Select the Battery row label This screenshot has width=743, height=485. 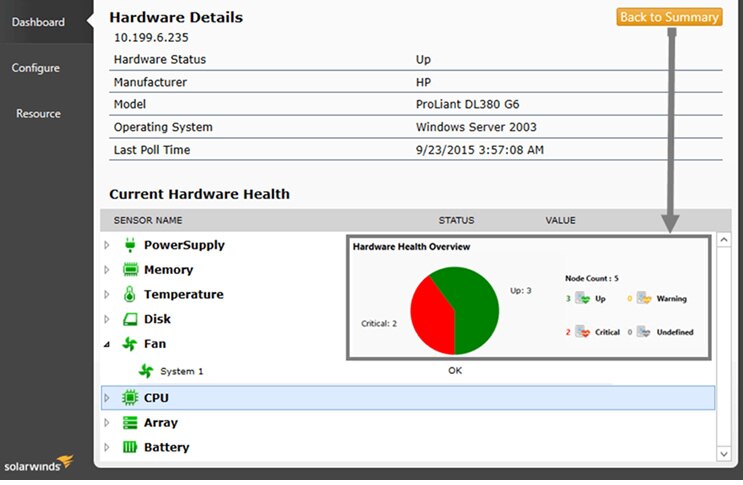(x=167, y=447)
